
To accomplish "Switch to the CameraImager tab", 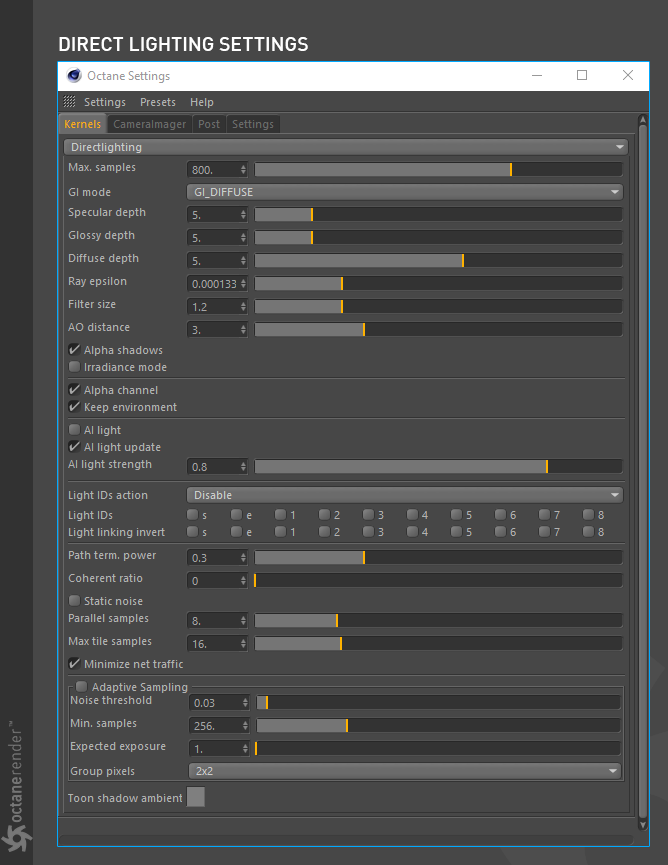I will tap(149, 124).
